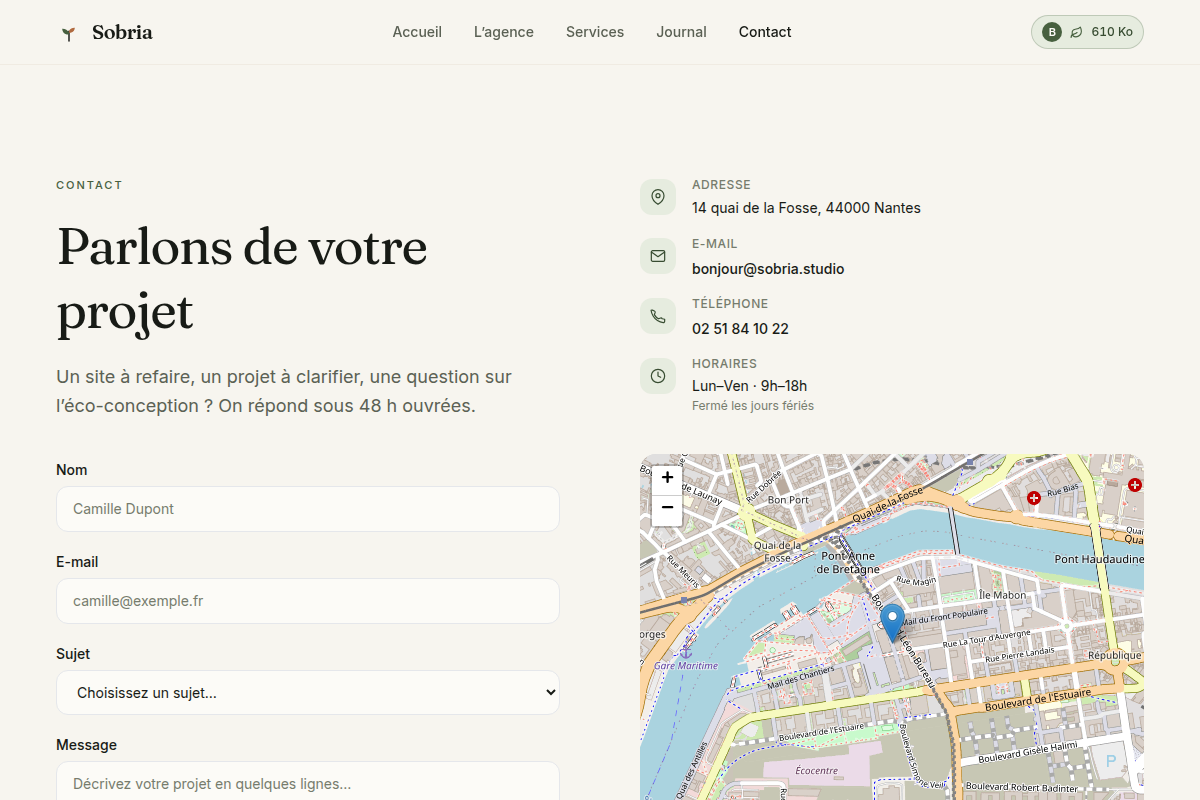Click the leaf icon in the badge
This screenshot has height=800, width=1200.
(1076, 32)
